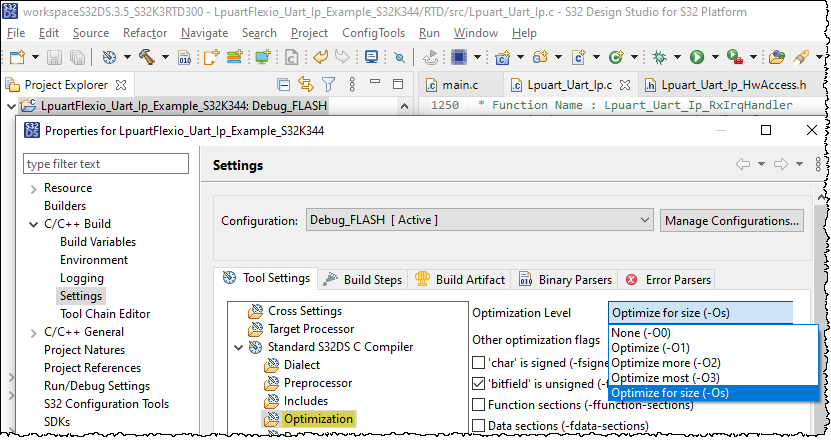Enable Function sections checkbox

click(x=479, y=405)
